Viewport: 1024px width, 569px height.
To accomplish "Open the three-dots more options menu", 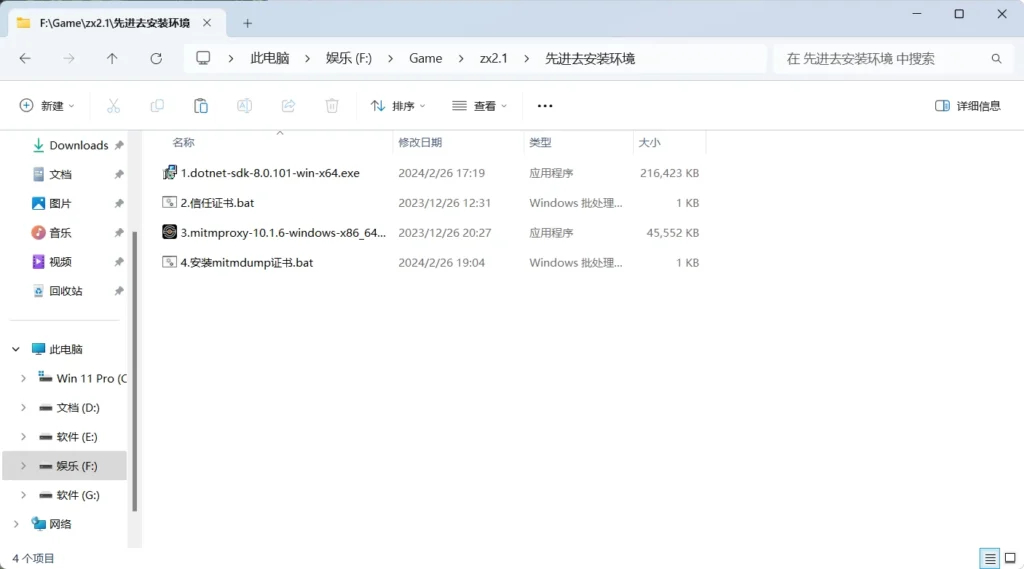I will coord(545,106).
